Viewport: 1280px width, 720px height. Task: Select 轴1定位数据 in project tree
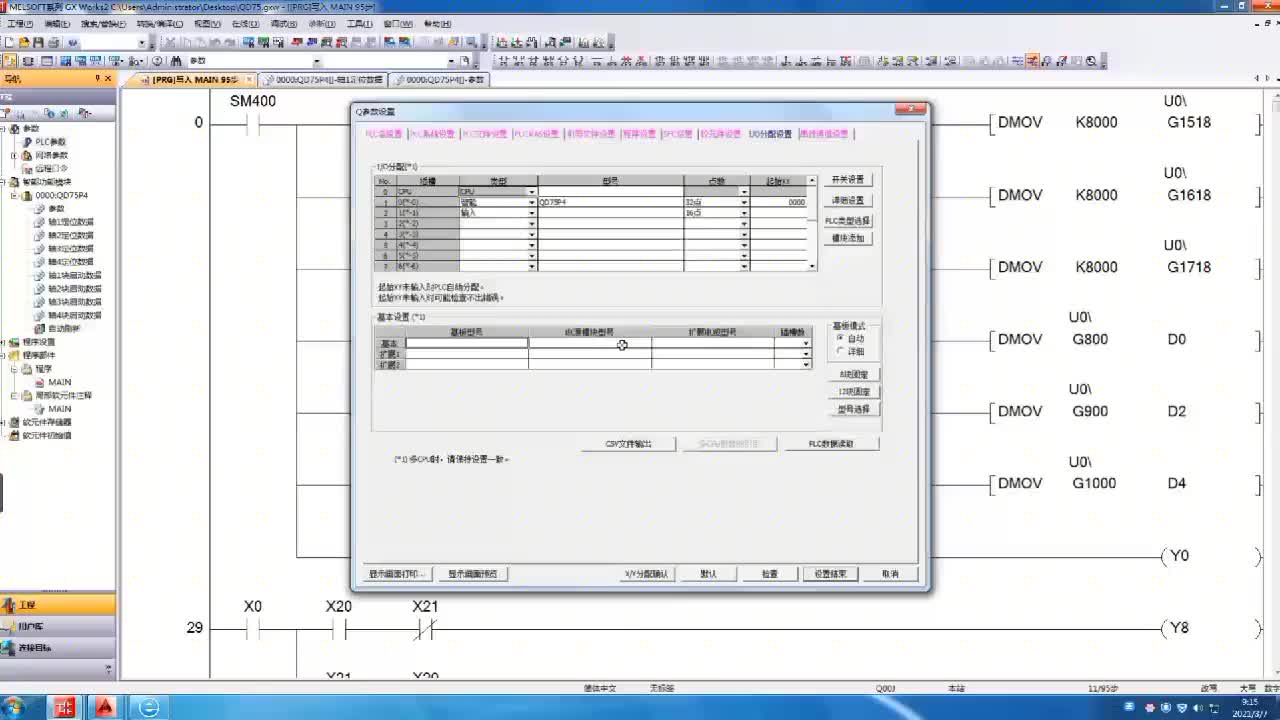(x=70, y=222)
